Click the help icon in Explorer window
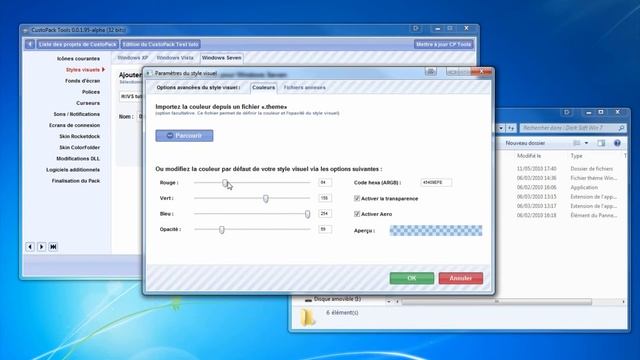 click(x=617, y=143)
